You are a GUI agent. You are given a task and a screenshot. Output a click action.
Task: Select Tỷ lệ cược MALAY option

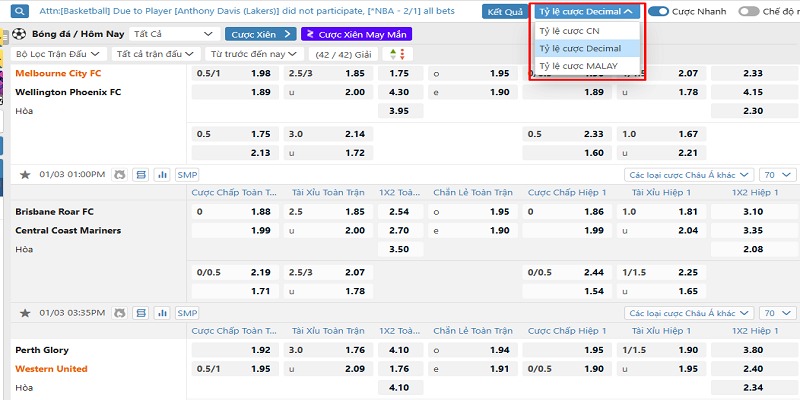pos(586,66)
